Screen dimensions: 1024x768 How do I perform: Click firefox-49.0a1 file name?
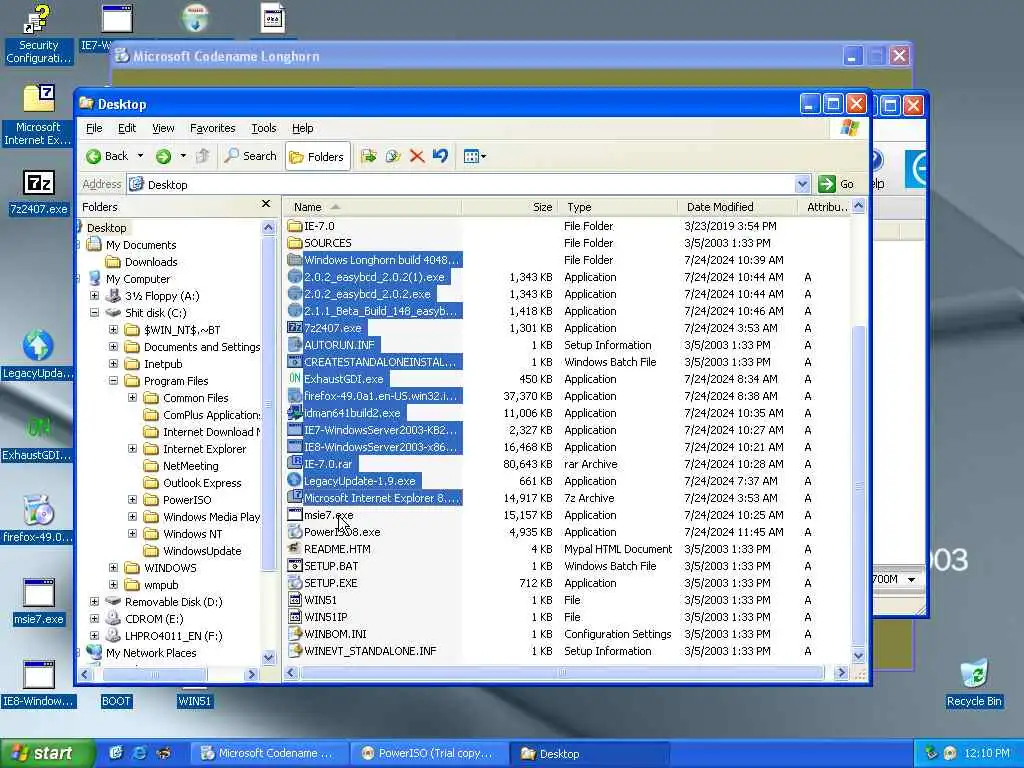(380, 396)
